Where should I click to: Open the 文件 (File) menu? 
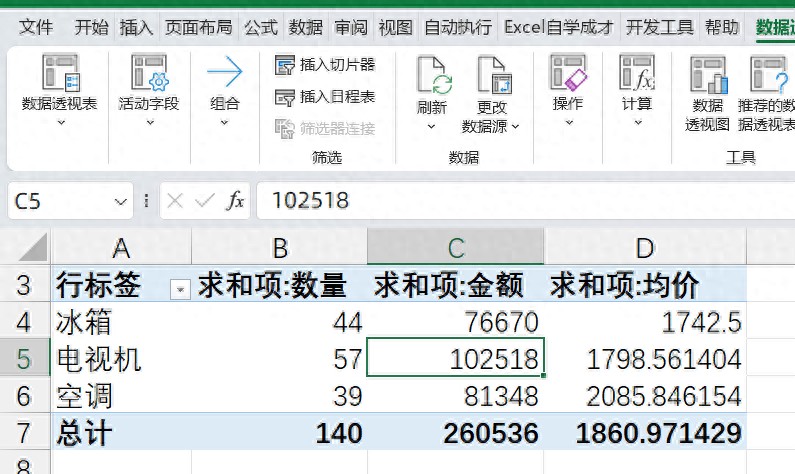coord(37,27)
